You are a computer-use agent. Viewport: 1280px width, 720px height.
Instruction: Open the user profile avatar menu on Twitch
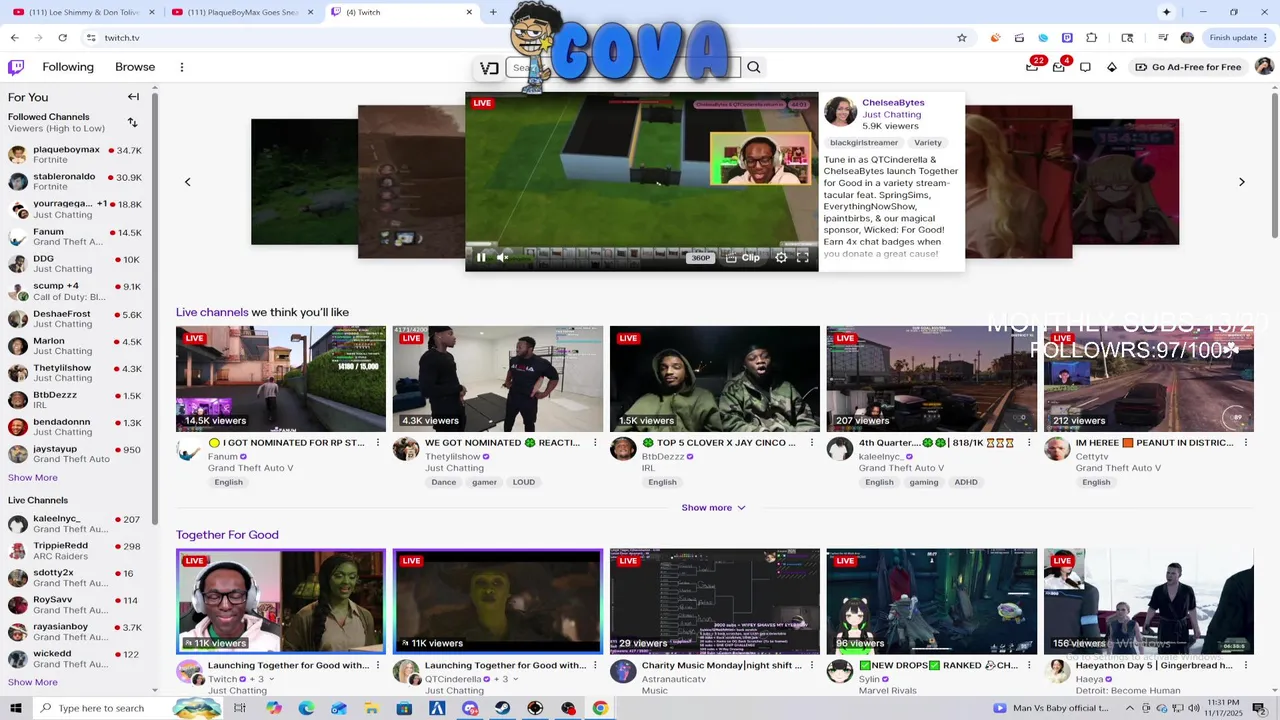[x=1264, y=67]
